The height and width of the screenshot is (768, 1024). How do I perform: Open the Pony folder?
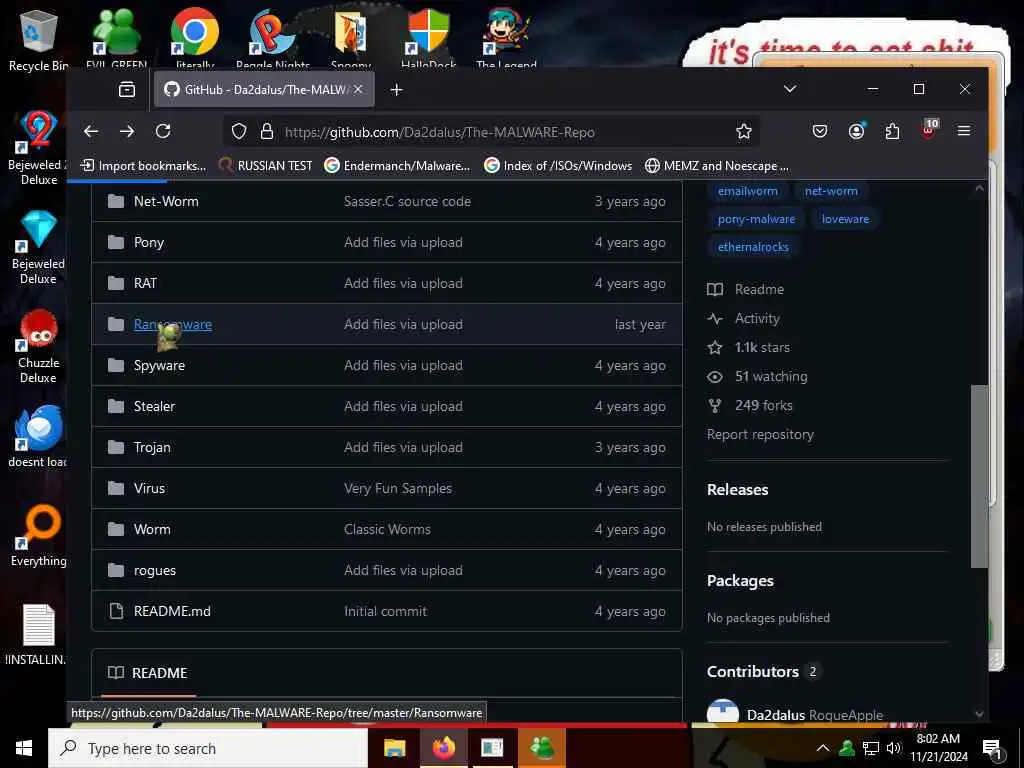click(149, 242)
